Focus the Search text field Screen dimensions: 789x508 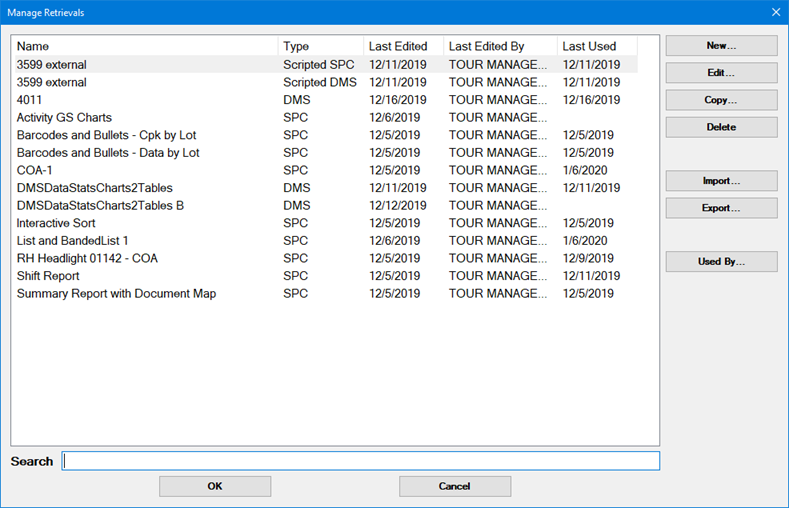coord(360,461)
